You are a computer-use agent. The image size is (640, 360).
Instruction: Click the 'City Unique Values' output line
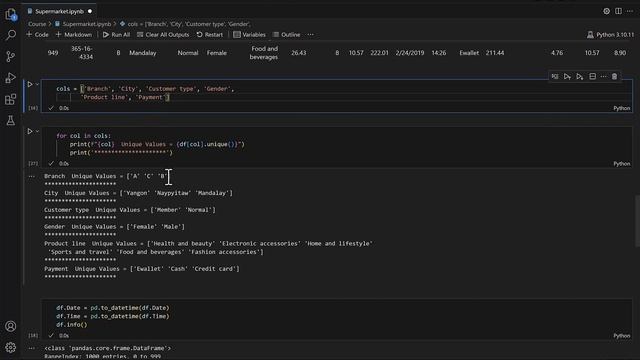138,193
